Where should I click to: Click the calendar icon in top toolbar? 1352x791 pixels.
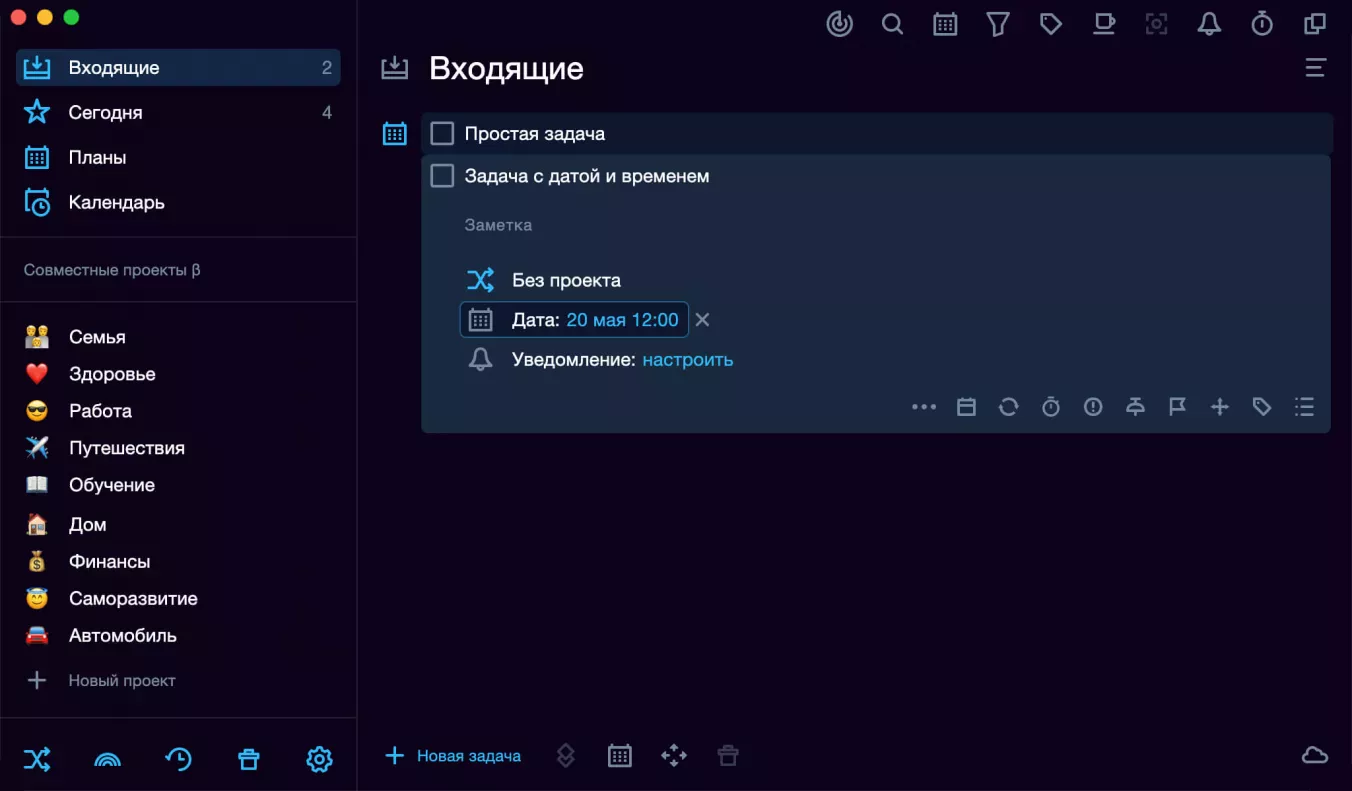(945, 24)
